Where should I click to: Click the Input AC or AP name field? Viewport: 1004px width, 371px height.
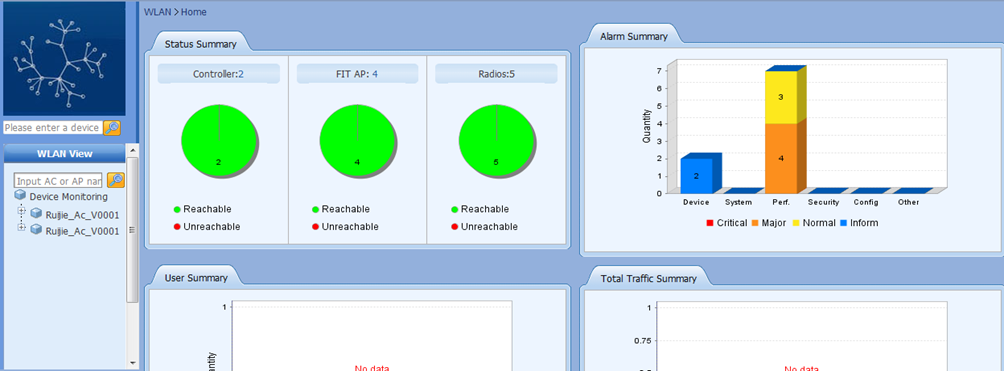[x=59, y=181]
